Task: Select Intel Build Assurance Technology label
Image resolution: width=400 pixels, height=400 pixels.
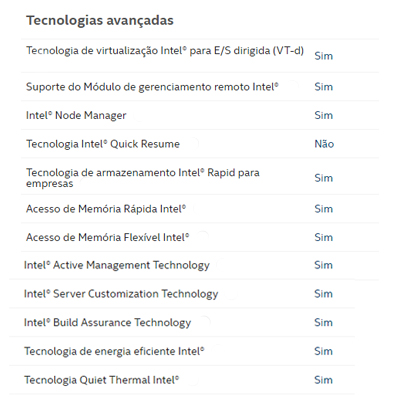Action: tap(107, 323)
